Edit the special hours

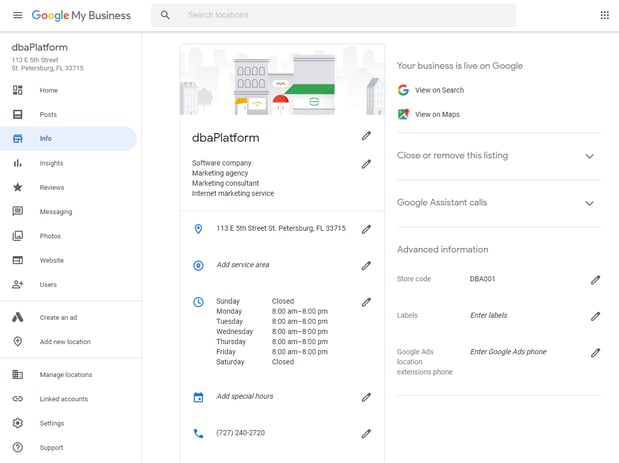[366, 397]
